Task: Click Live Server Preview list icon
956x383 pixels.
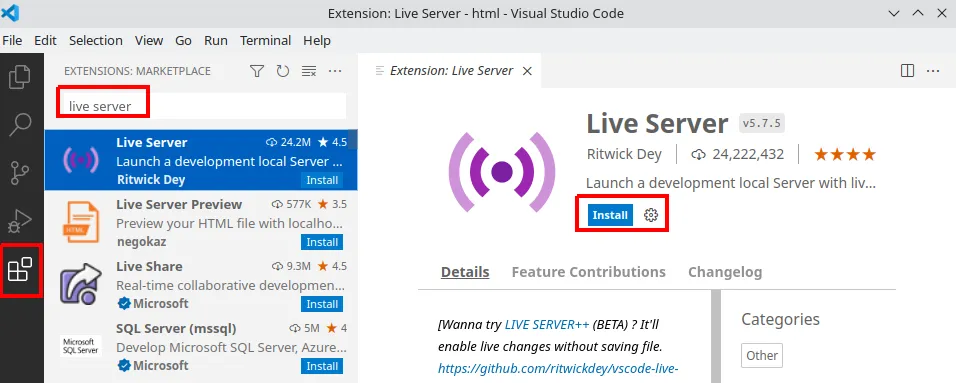Action: (80, 223)
